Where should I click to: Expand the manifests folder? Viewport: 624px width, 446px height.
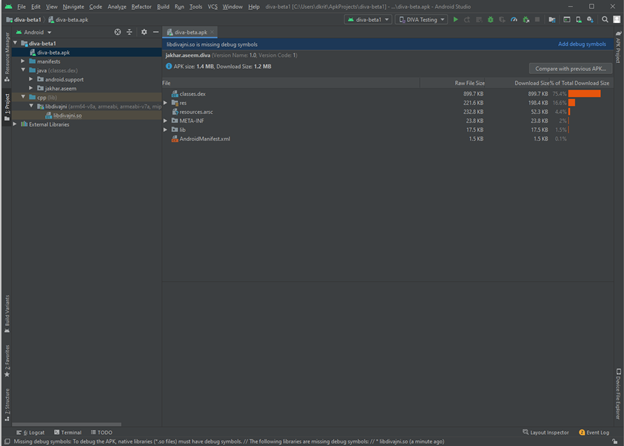(23, 61)
